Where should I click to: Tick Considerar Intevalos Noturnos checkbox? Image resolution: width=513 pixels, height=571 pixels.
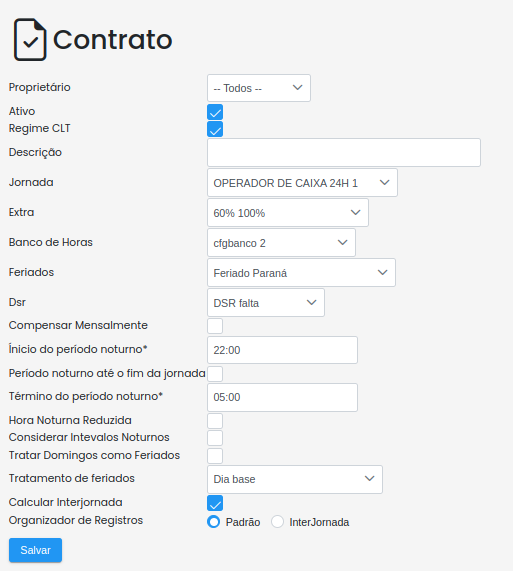coord(215,438)
